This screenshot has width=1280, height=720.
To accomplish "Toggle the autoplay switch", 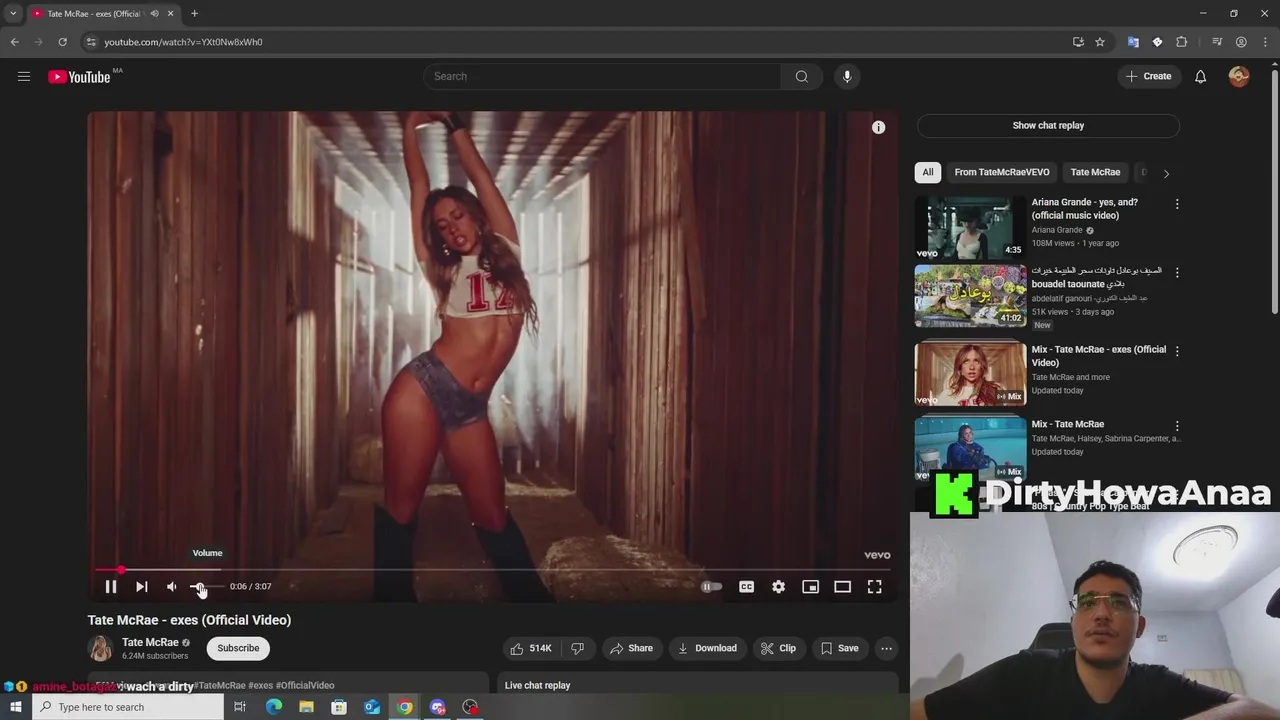I will click(711, 587).
